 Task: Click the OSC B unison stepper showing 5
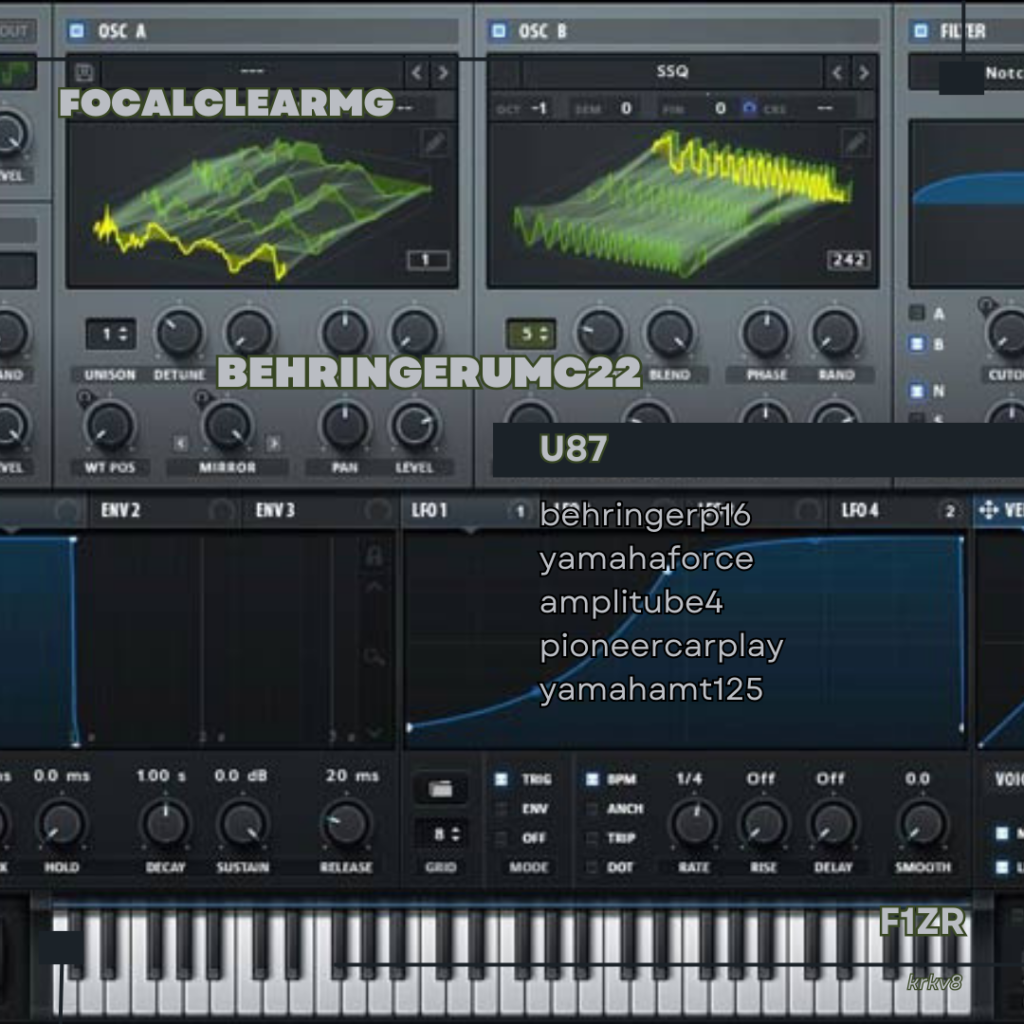[531, 334]
